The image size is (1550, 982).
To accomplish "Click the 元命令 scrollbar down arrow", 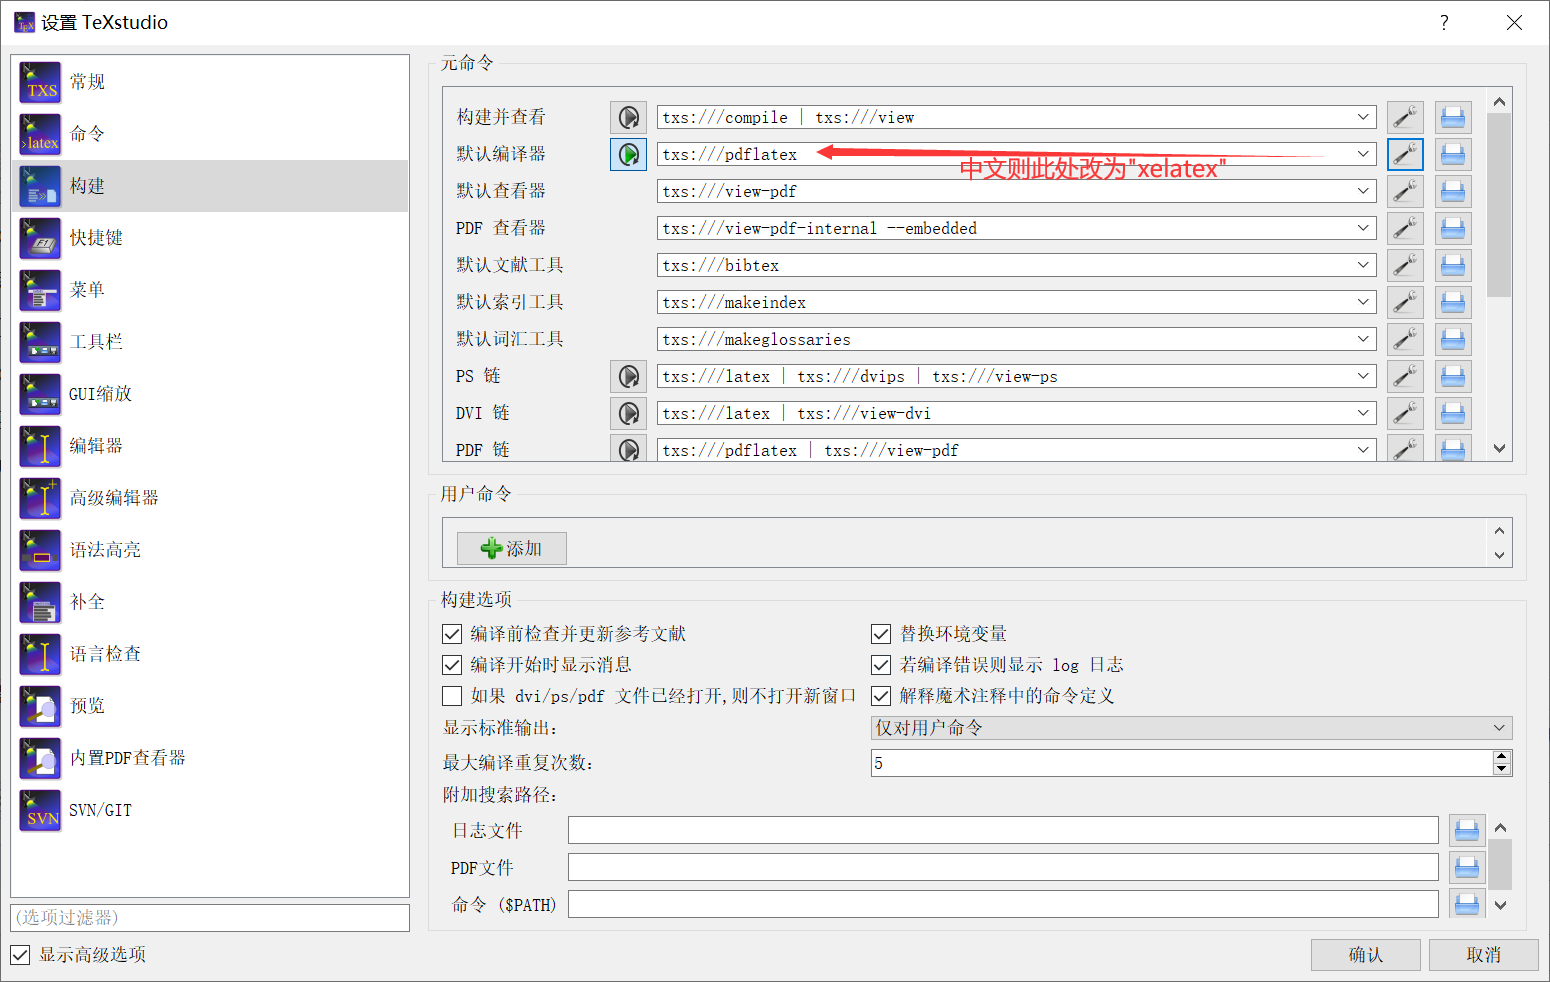I will coord(1498,449).
